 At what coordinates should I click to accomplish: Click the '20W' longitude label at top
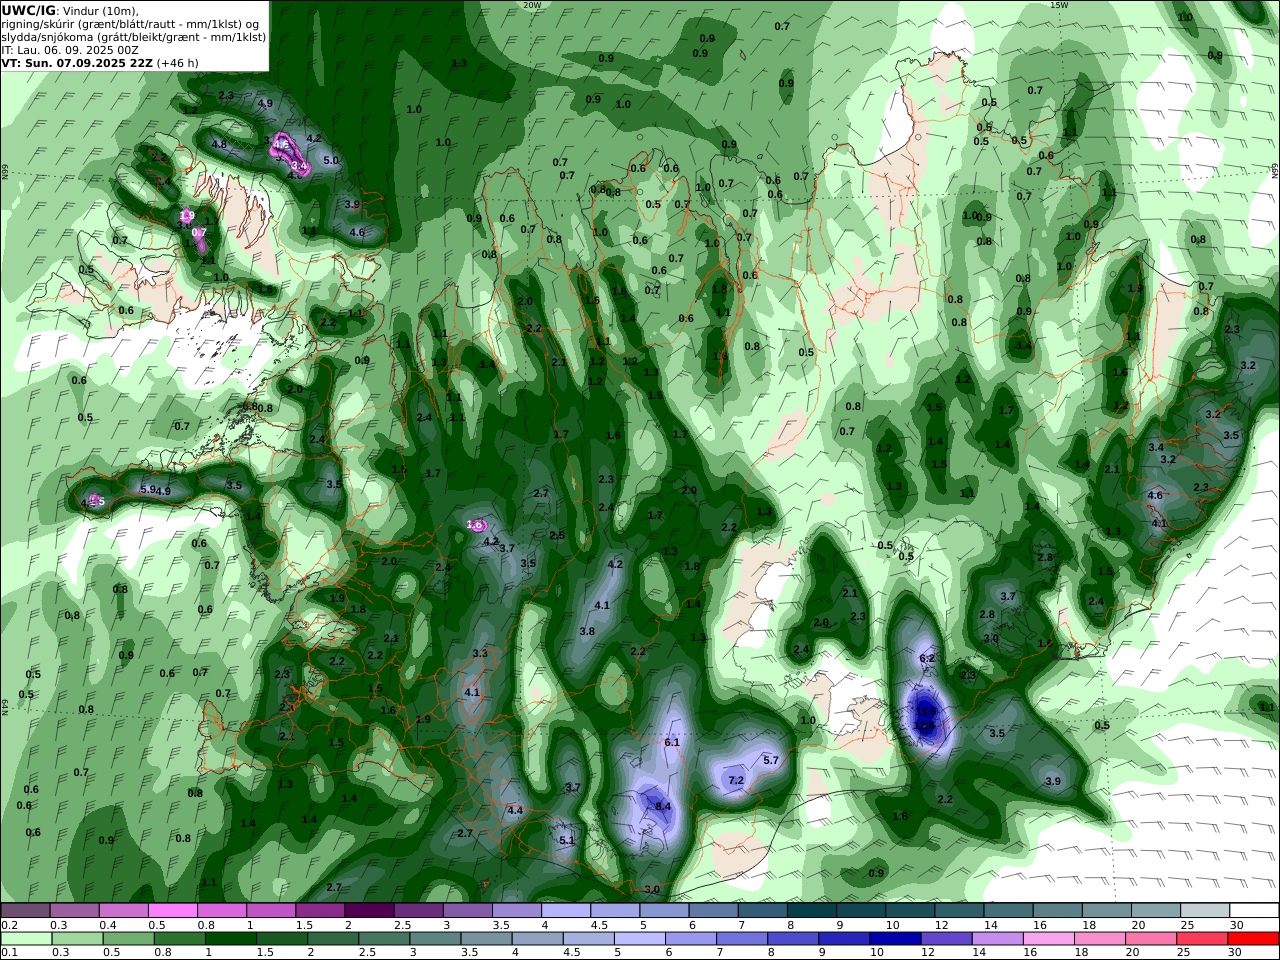[532, 5]
